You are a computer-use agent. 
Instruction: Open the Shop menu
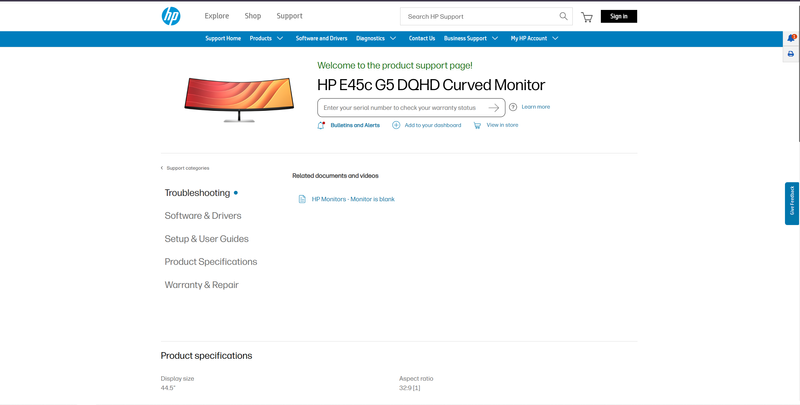[x=253, y=16]
